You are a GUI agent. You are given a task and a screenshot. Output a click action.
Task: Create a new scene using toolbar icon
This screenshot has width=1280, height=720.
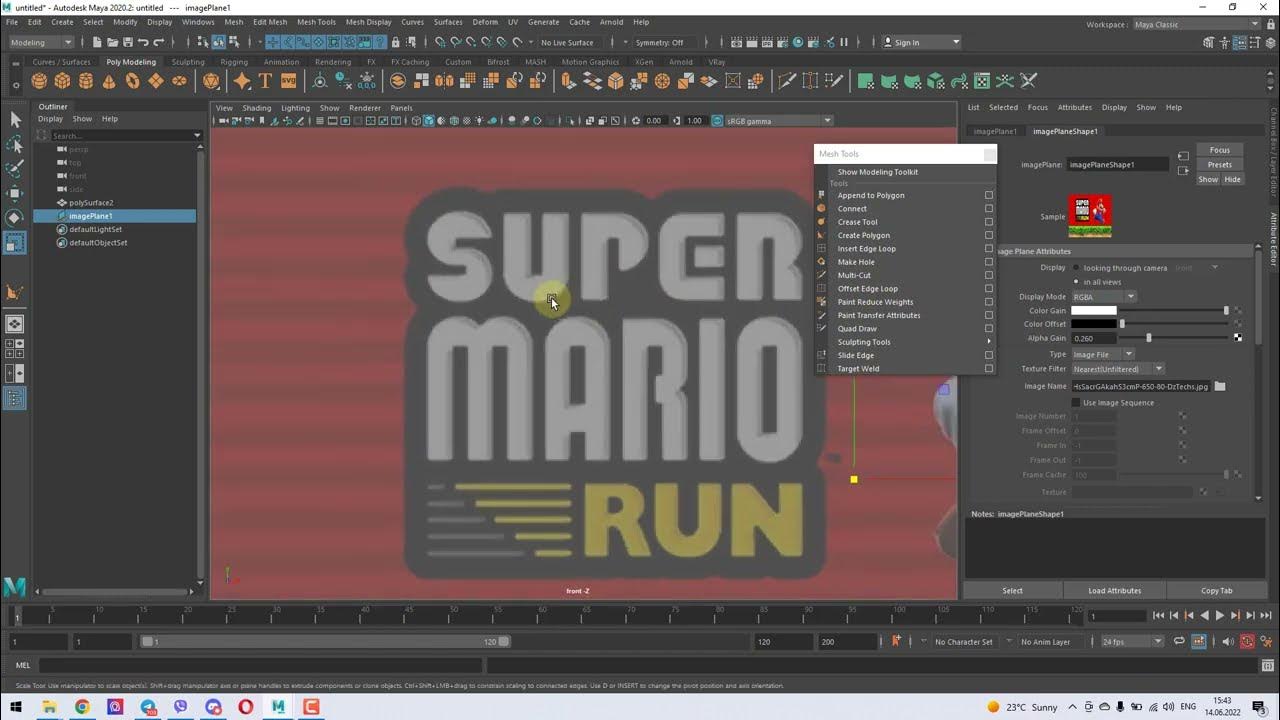[x=95, y=42]
